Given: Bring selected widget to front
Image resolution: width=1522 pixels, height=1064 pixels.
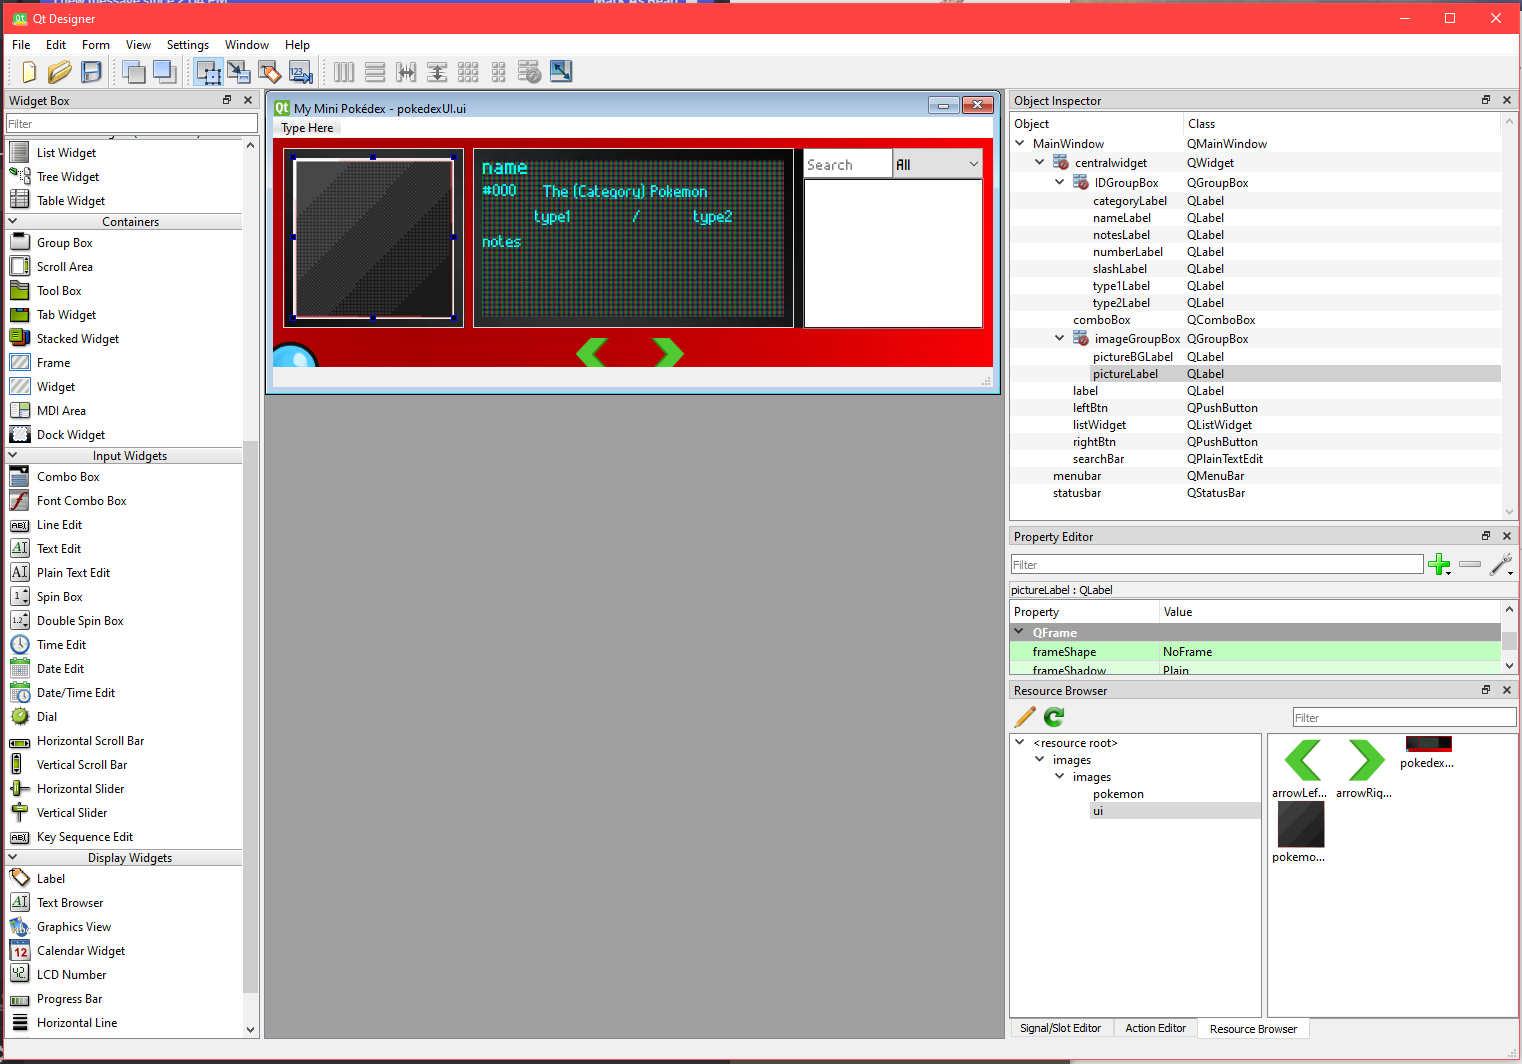Looking at the screenshot, I should [x=165, y=72].
